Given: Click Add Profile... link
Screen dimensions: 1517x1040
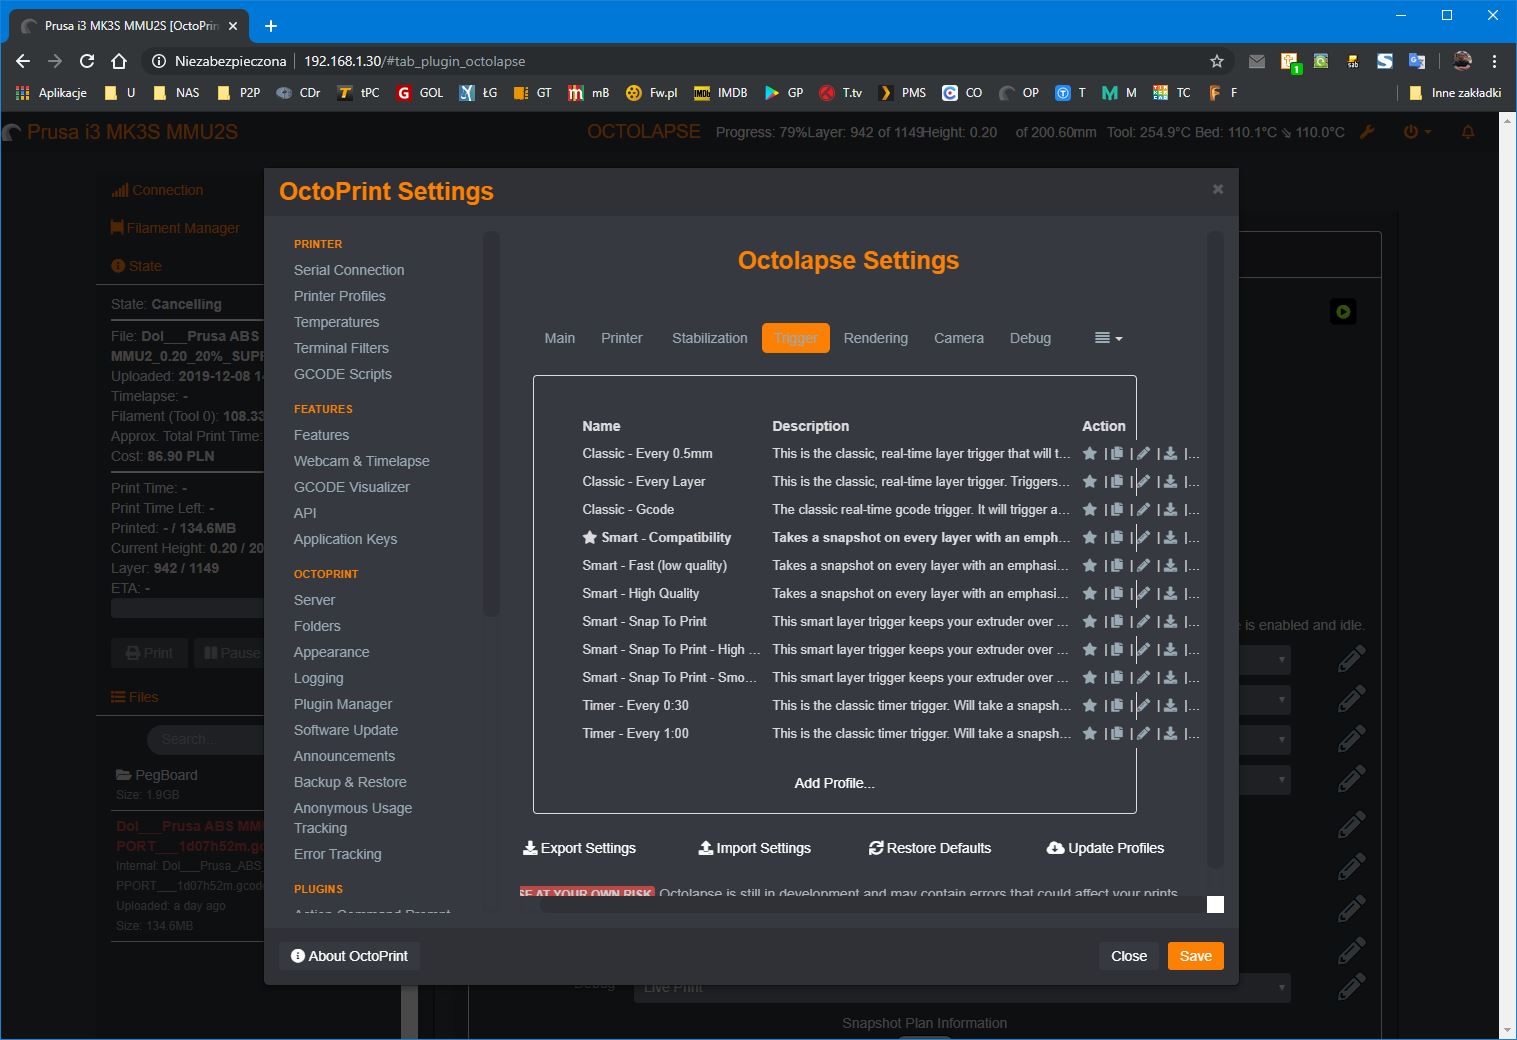Looking at the screenshot, I should tap(835, 783).
